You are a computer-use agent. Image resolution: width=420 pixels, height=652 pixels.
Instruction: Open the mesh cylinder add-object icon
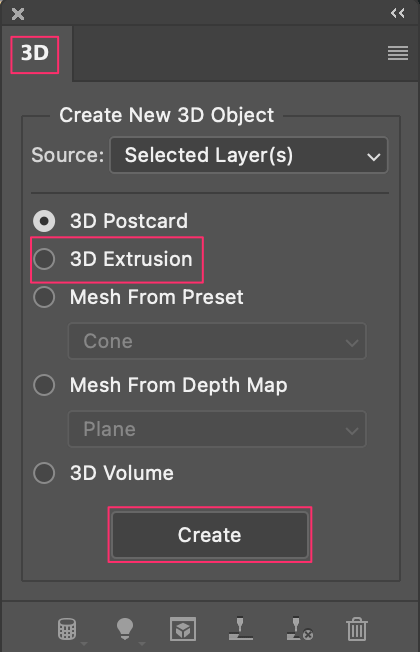(67, 629)
